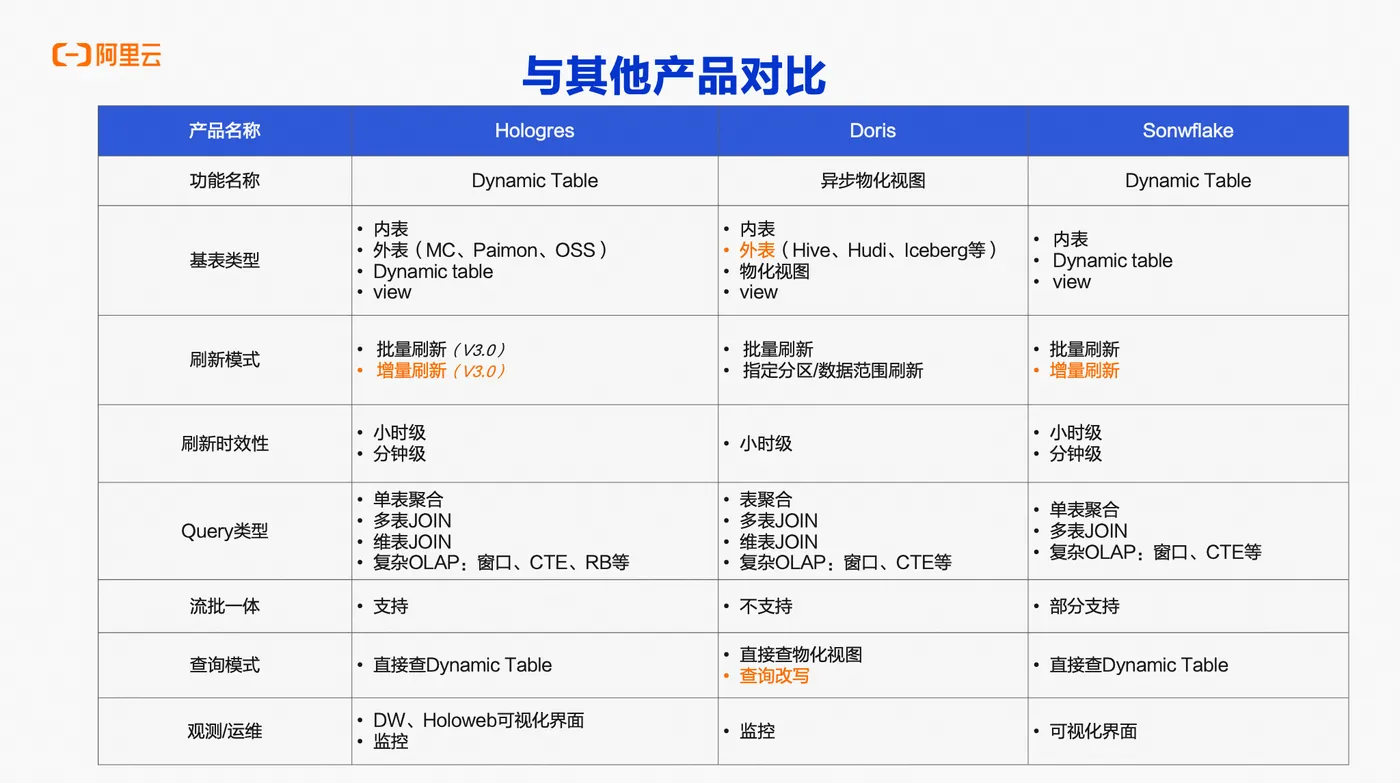Select "小时级" in the Doris column
Image resolution: width=1400 pixels, height=783 pixels.
(765, 444)
